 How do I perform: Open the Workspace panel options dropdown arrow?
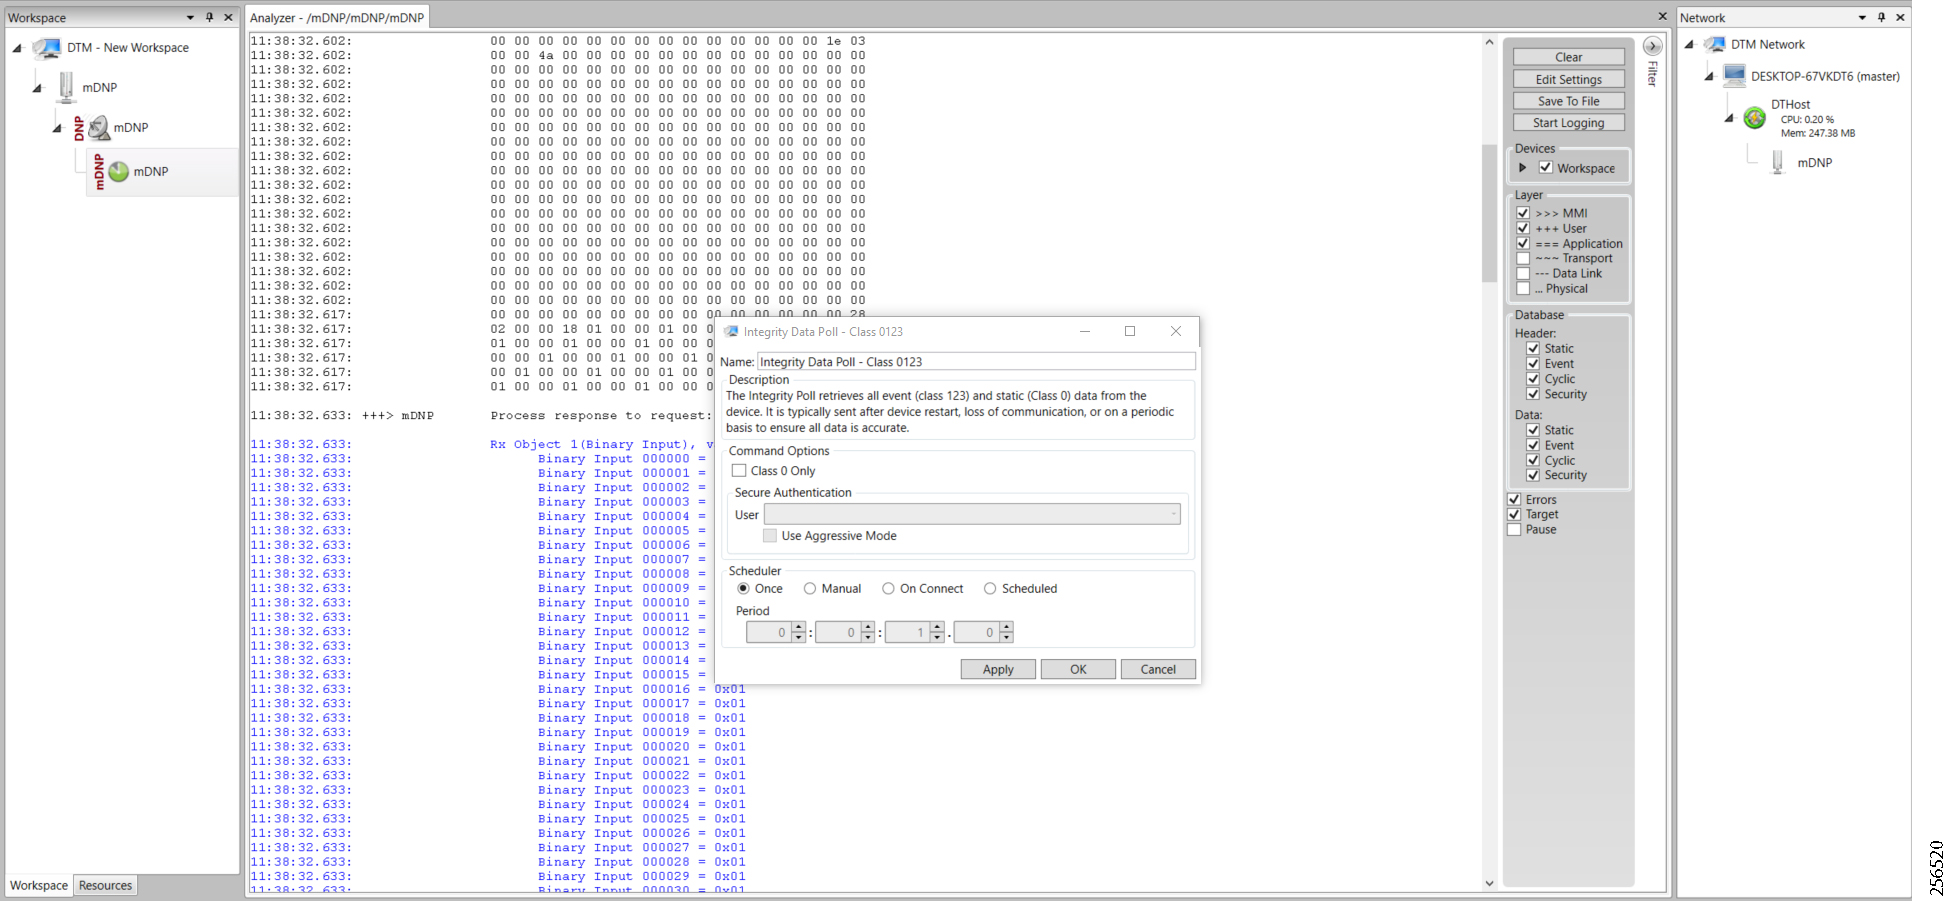coord(190,17)
